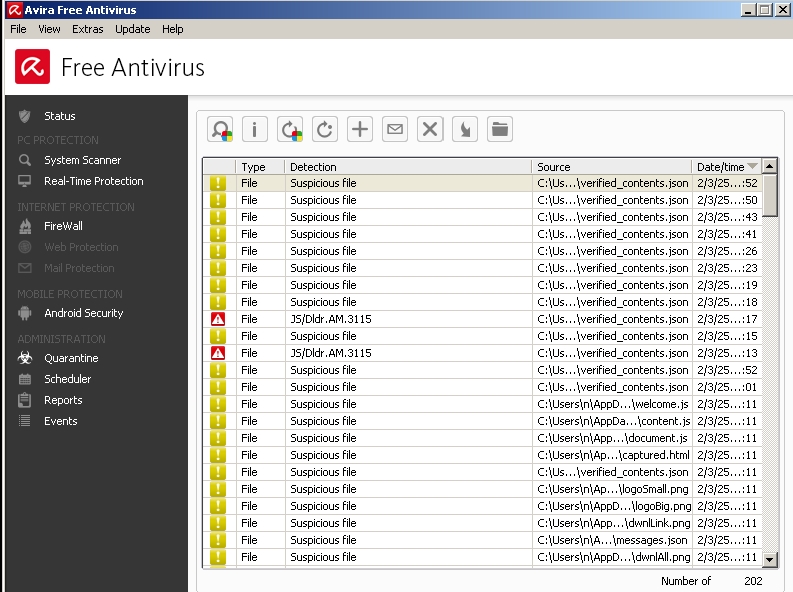The height and width of the screenshot is (592, 793).
Task: Select the row dated 2/3/25...:41
Action: tap(482, 234)
